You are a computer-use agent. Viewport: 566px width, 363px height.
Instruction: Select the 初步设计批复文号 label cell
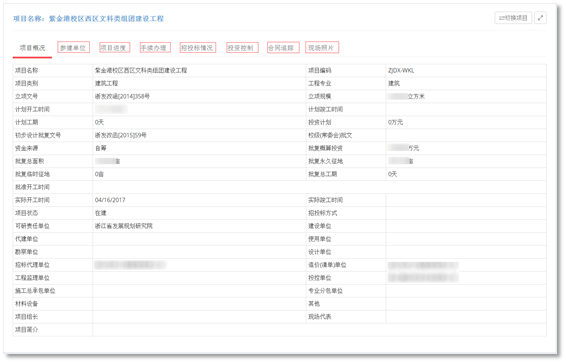click(53, 135)
